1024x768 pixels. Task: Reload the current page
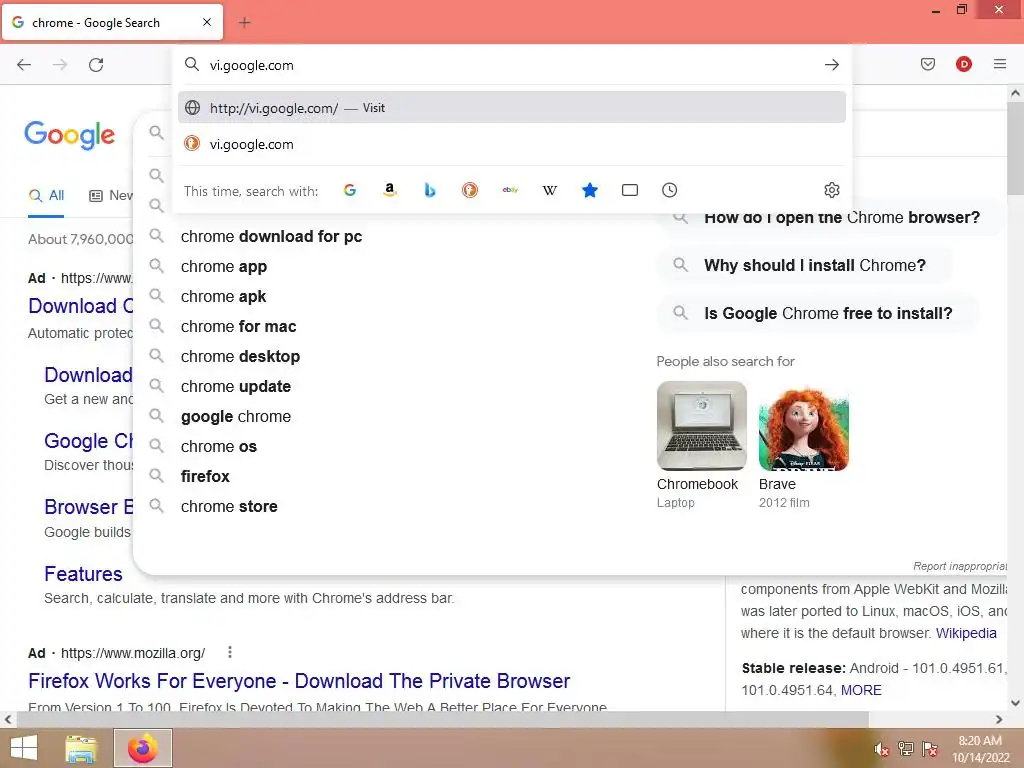(96, 65)
